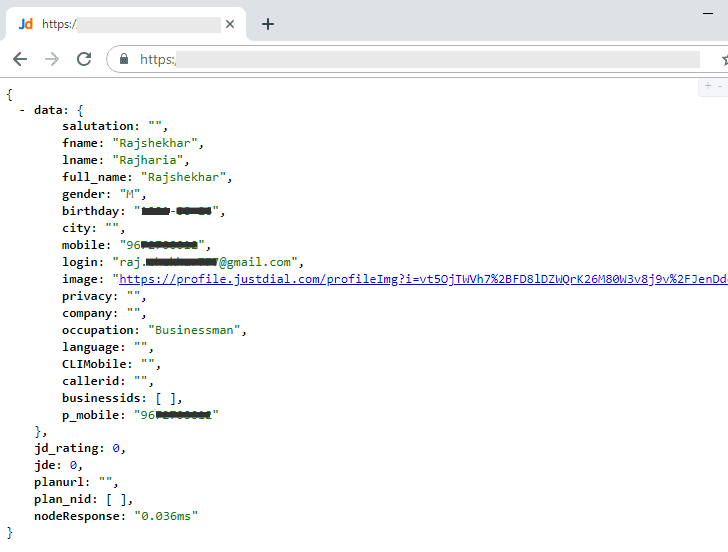Go back to the previous page
Viewport: 728px width, 552px height.
pos(20,59)
